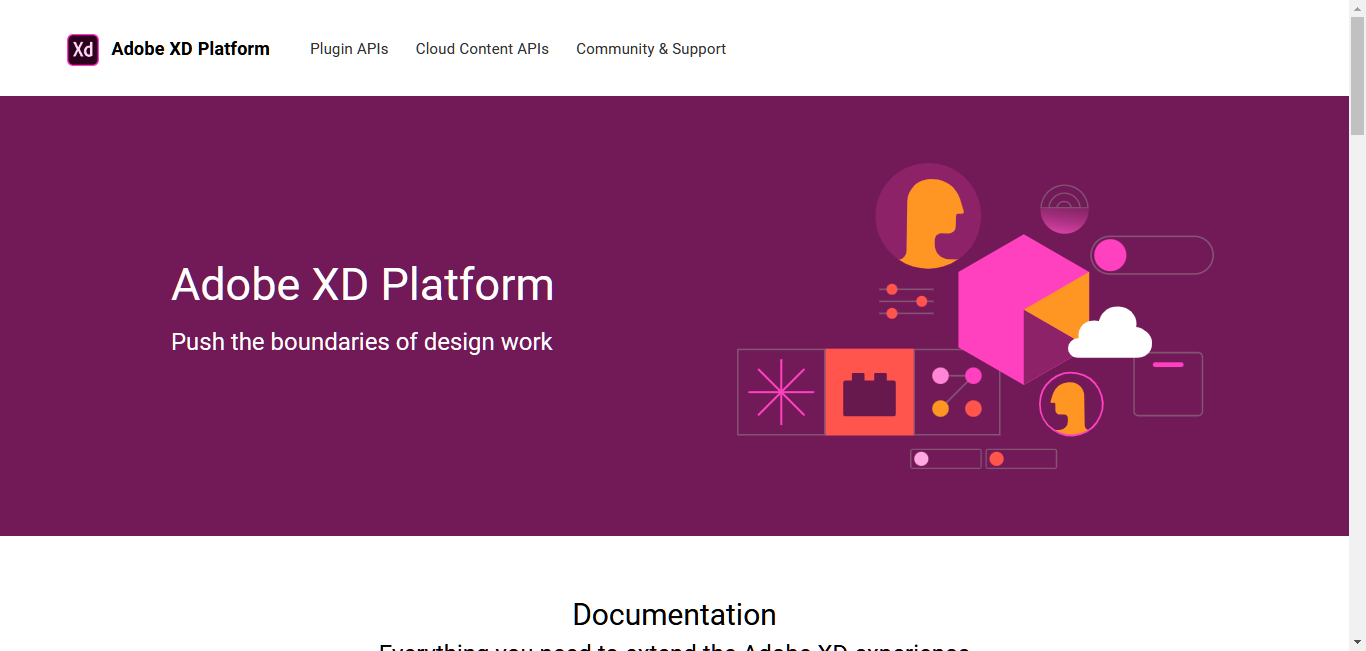Click the vertical scrollbar thumb
Image resolution: width=1366 pixels, height=651 pixels.
point(1357,75)
